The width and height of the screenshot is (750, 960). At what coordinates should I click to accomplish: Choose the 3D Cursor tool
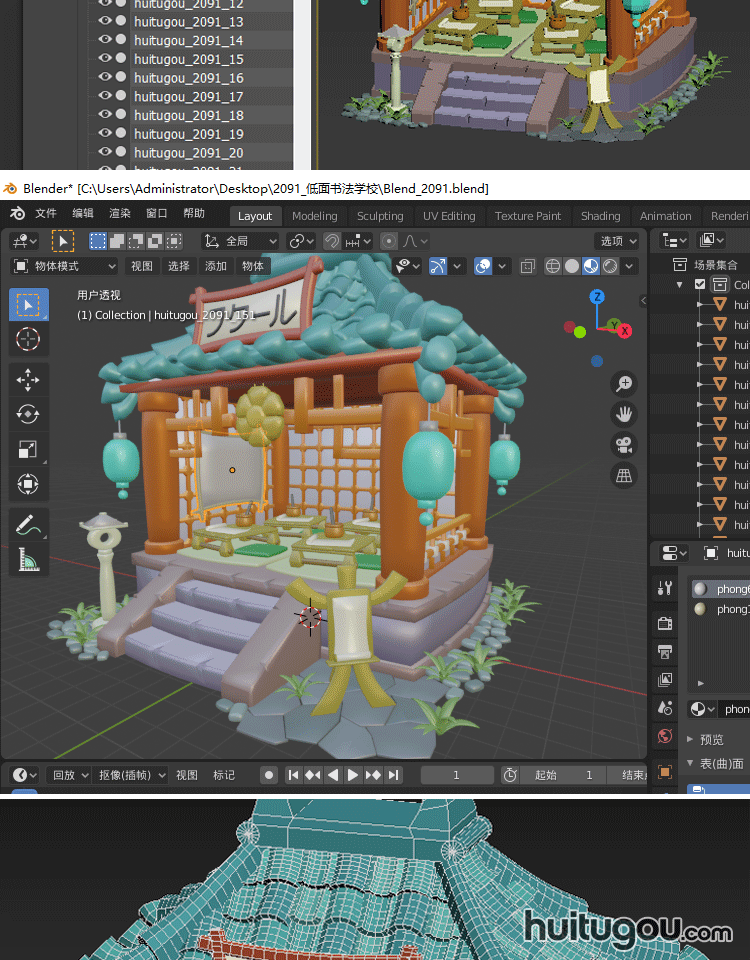[x=28, y=339]
